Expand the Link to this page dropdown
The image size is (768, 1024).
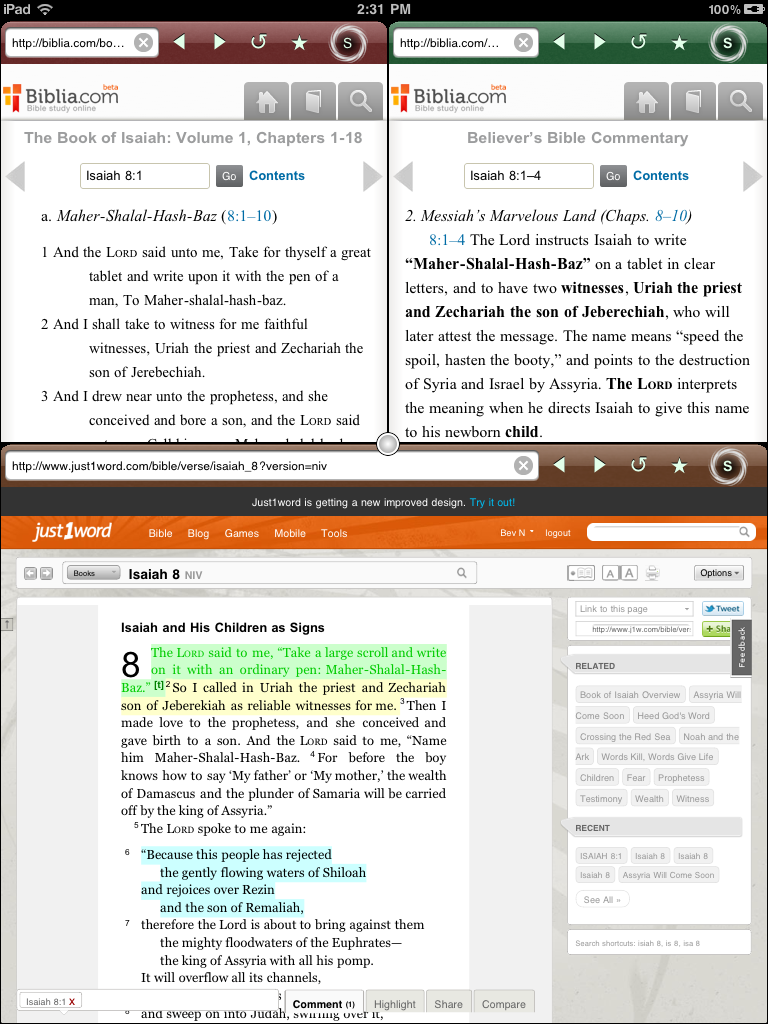[633, 609]
